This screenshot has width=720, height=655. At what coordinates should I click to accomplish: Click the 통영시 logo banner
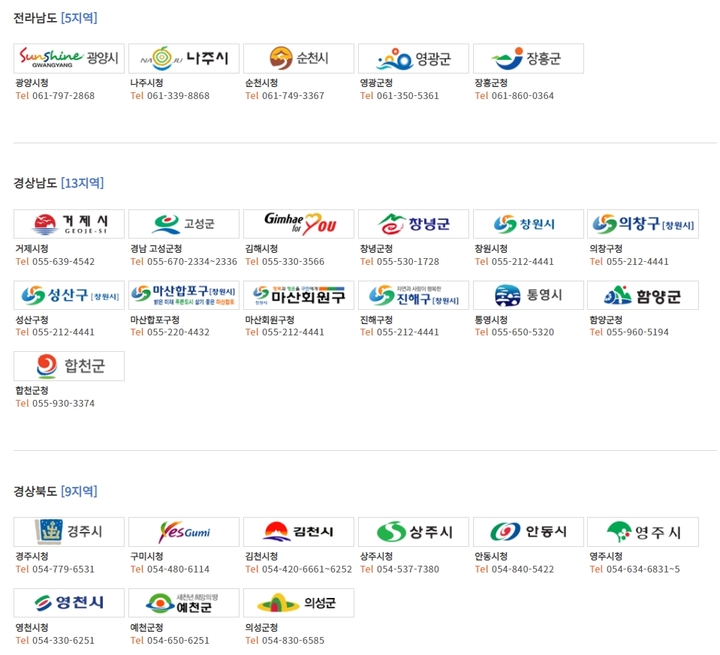point(528,295)
